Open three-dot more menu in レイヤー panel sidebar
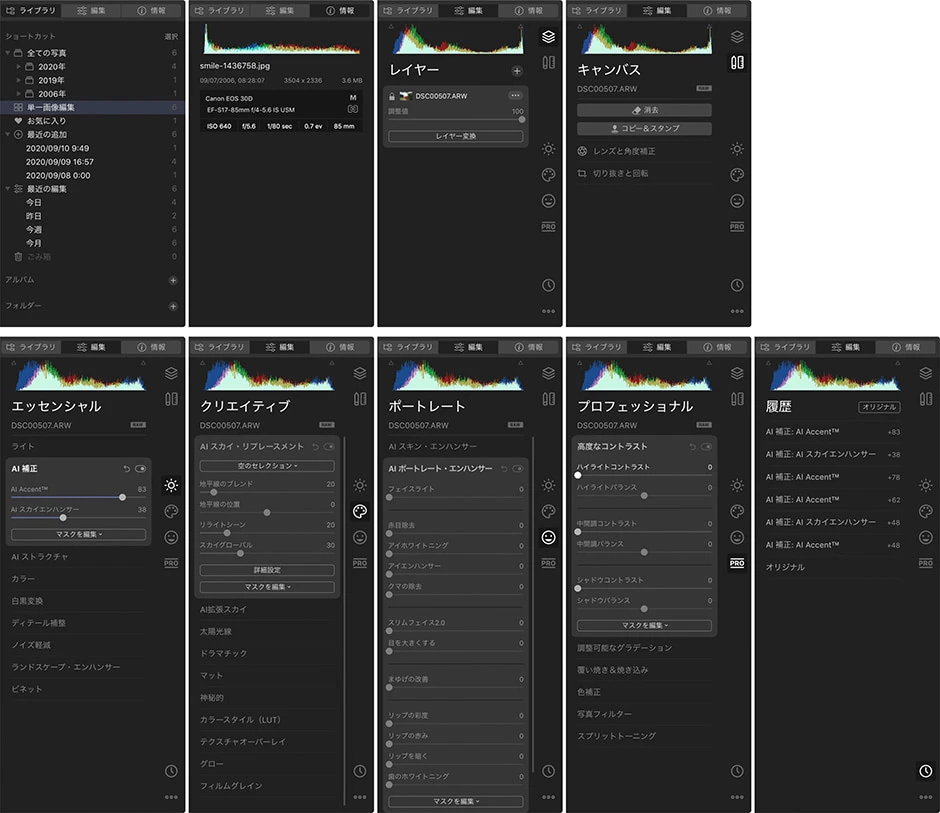940x813 pixels. tap(548, 311)
